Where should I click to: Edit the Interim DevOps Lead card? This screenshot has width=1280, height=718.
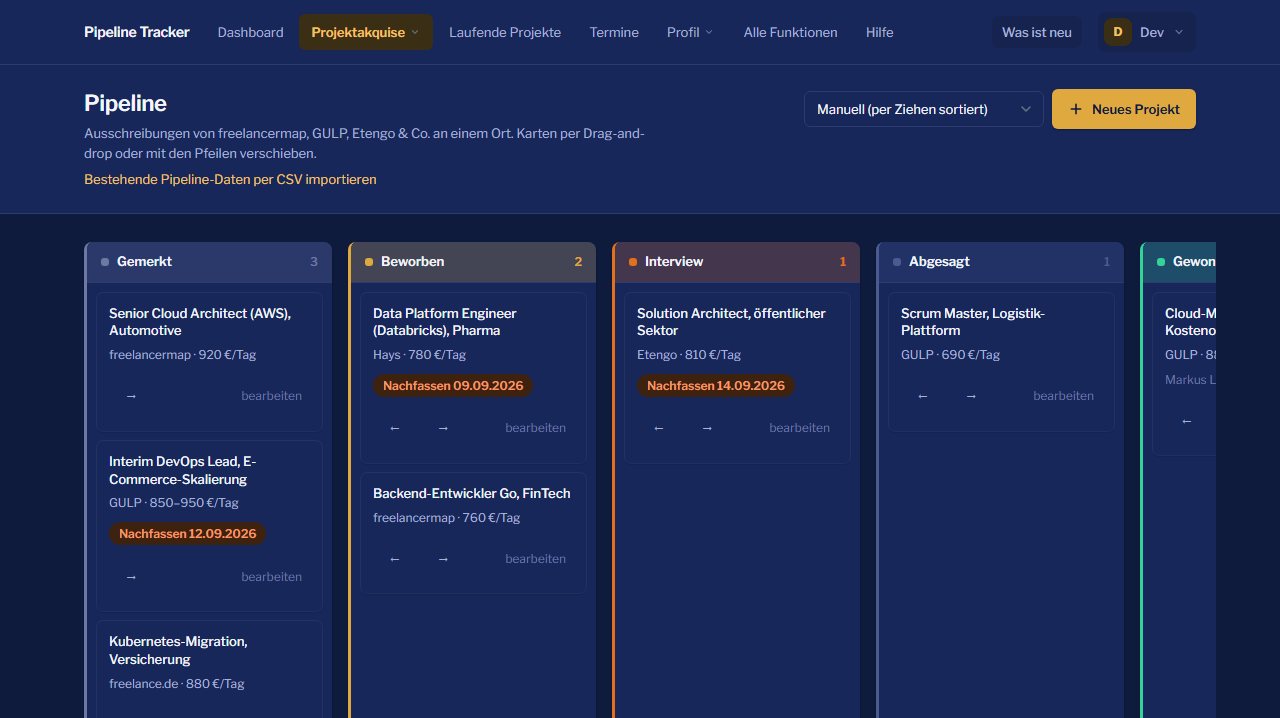click(271, 577)
